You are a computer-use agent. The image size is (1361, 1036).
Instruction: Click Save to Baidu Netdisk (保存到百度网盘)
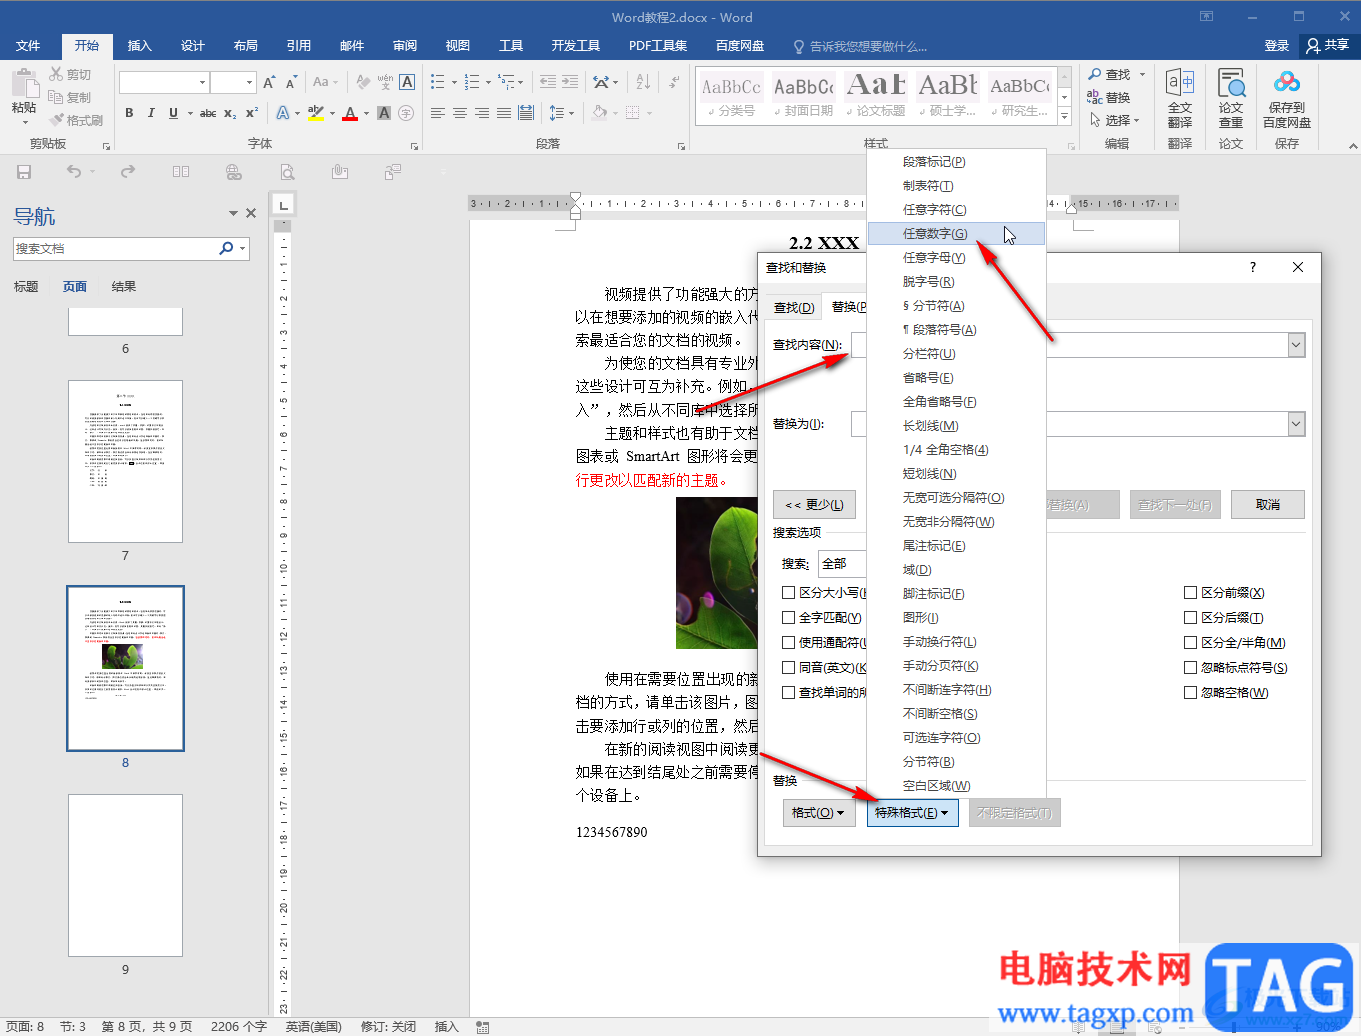point(1287,99)
